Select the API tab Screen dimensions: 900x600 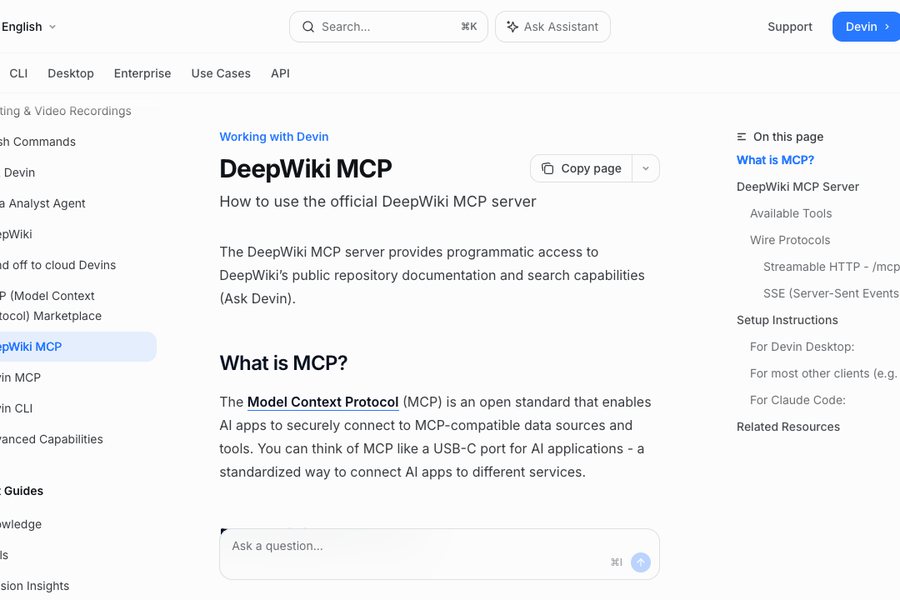280,73
